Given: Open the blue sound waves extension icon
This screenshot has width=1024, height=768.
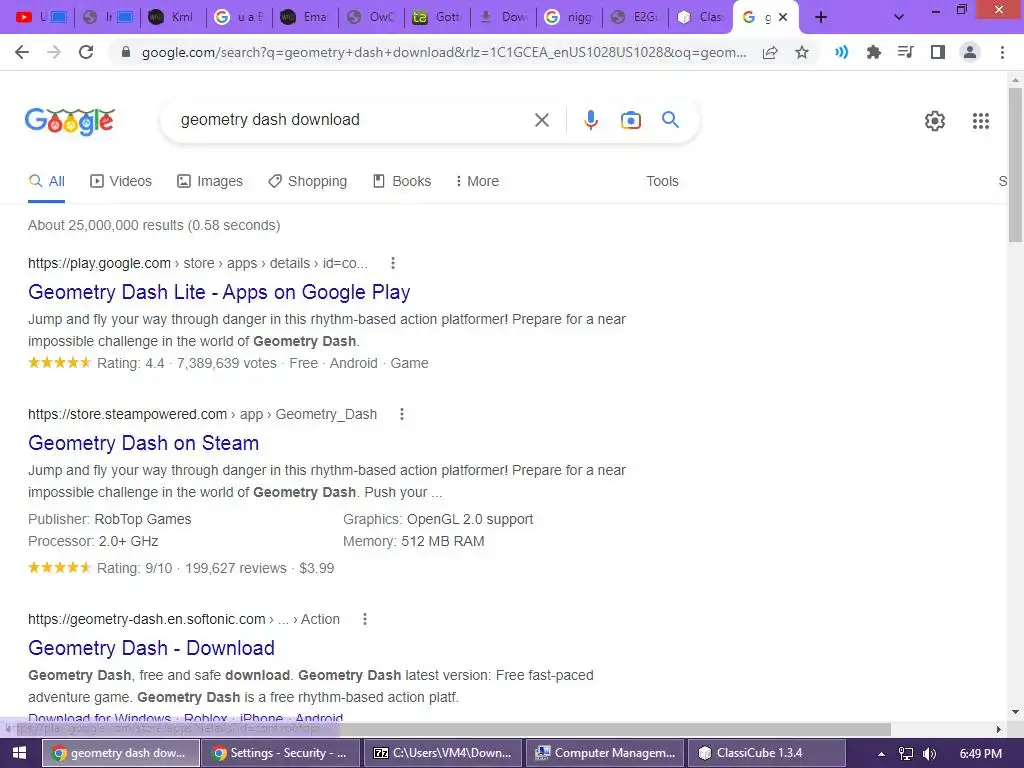Looking at the screenshot, I should point(841,52).
